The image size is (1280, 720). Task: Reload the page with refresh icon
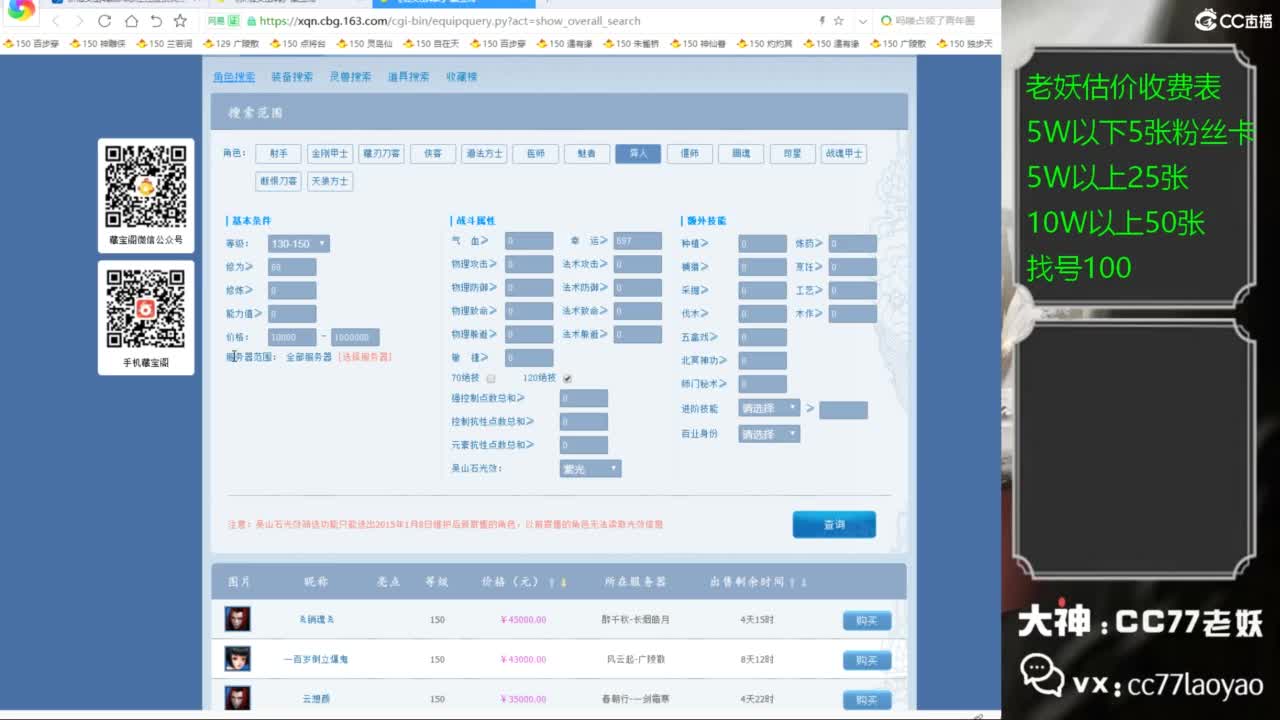105,21
